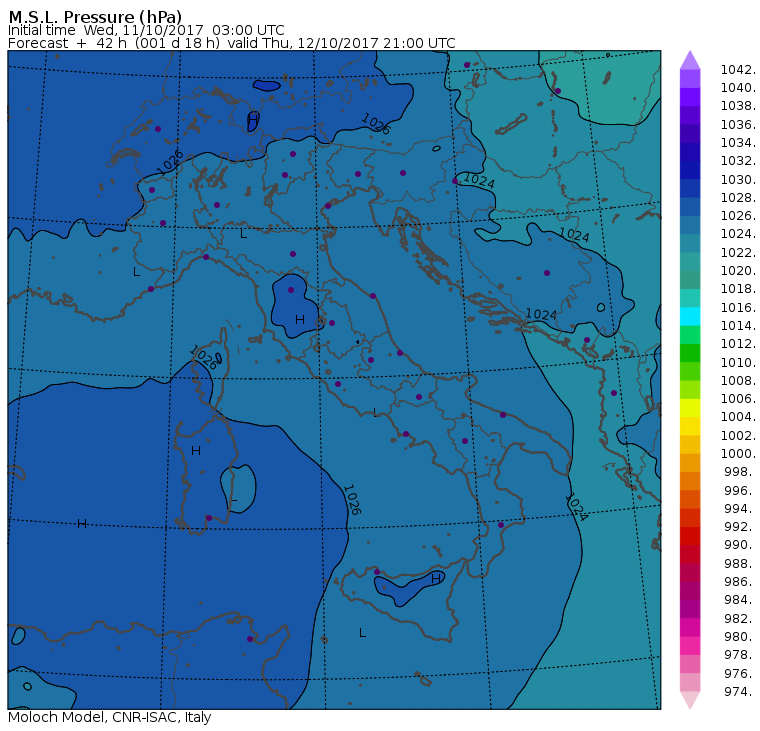Pick the cyan swatch between 1014 and 1016
Screen dimensions: 760x731
point(690,316)
